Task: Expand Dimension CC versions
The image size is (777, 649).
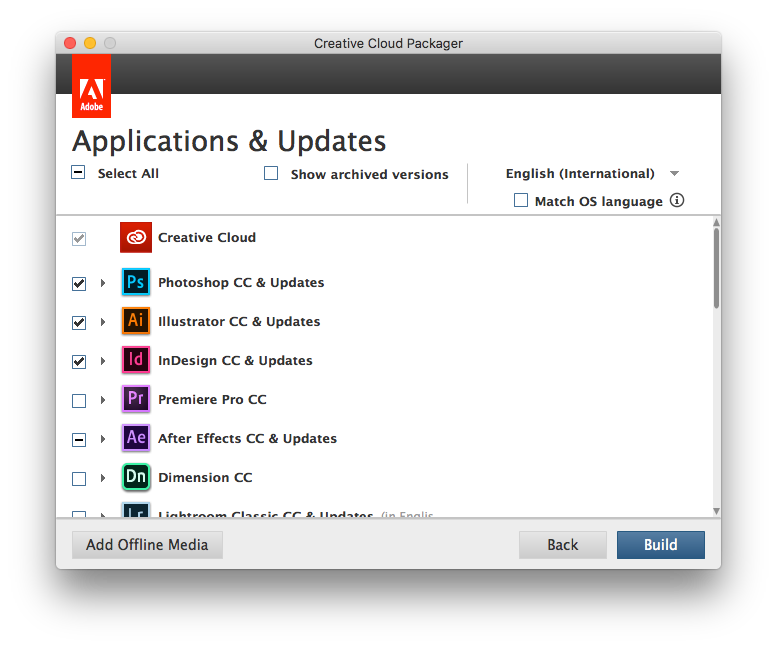Action: click(x=103, y=478)
